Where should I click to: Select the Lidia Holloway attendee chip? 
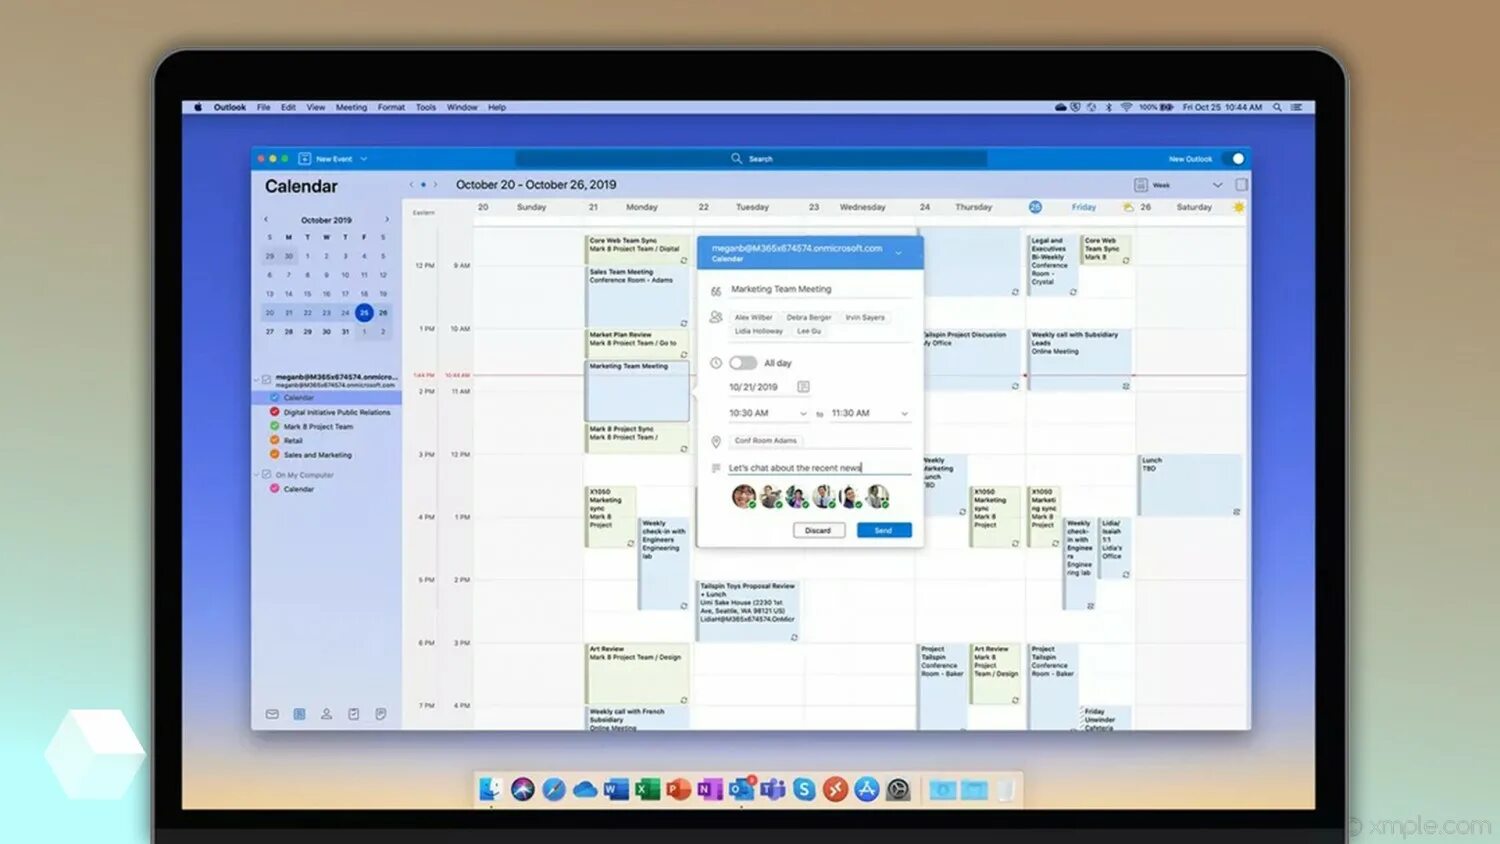click(759, 331)
